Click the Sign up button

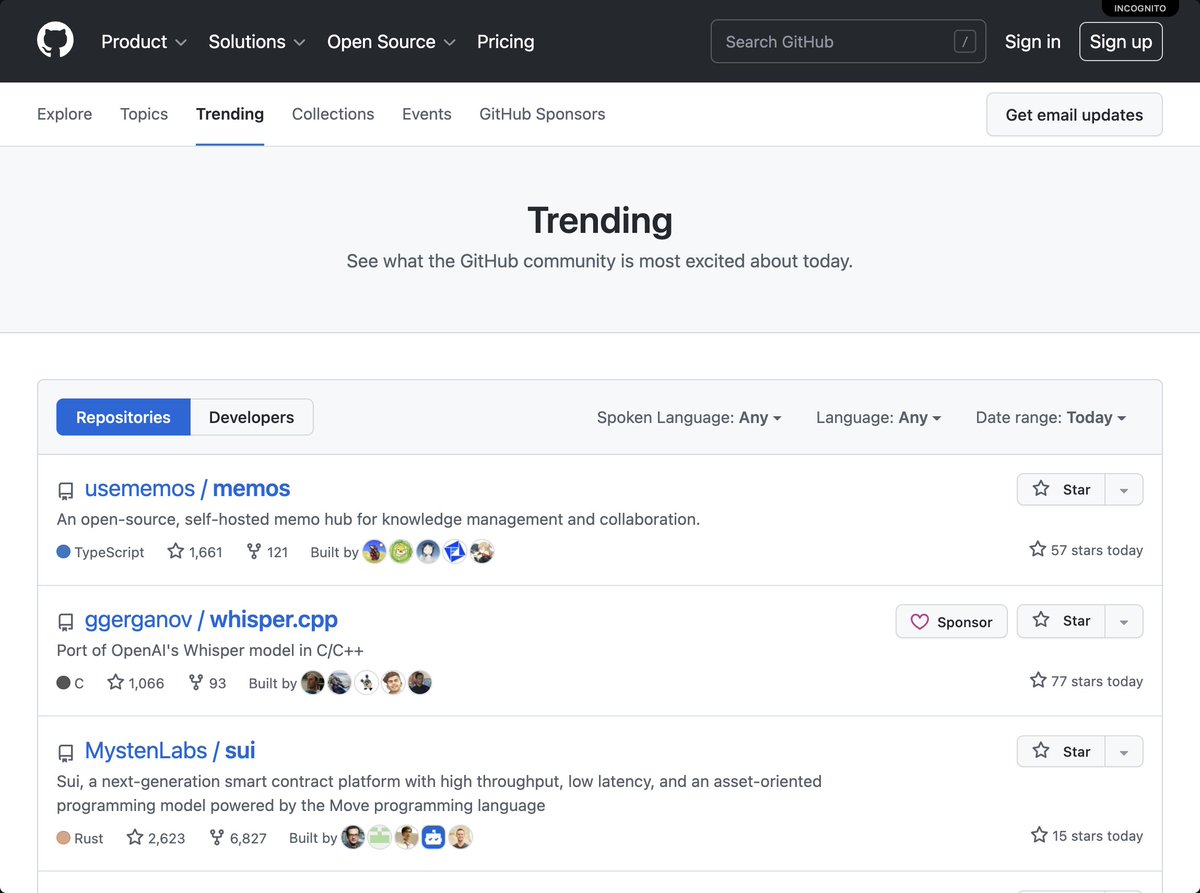click(1120, 42)
